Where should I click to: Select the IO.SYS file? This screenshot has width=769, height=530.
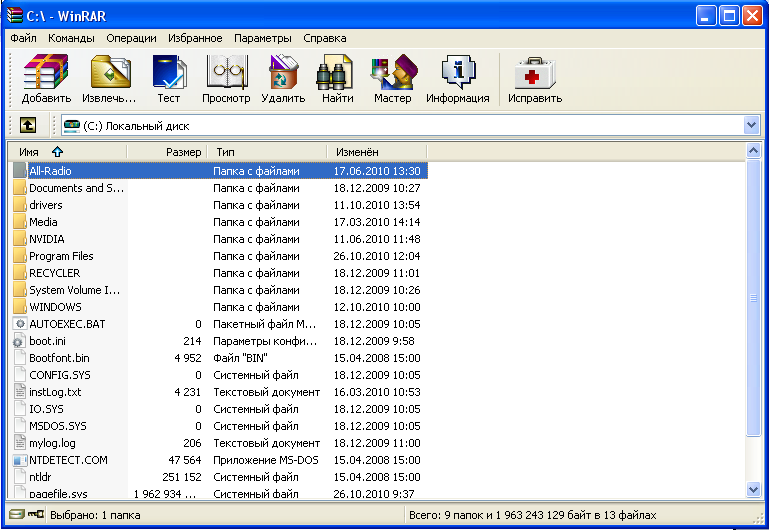pyautogui.click(x=47, y=409)
